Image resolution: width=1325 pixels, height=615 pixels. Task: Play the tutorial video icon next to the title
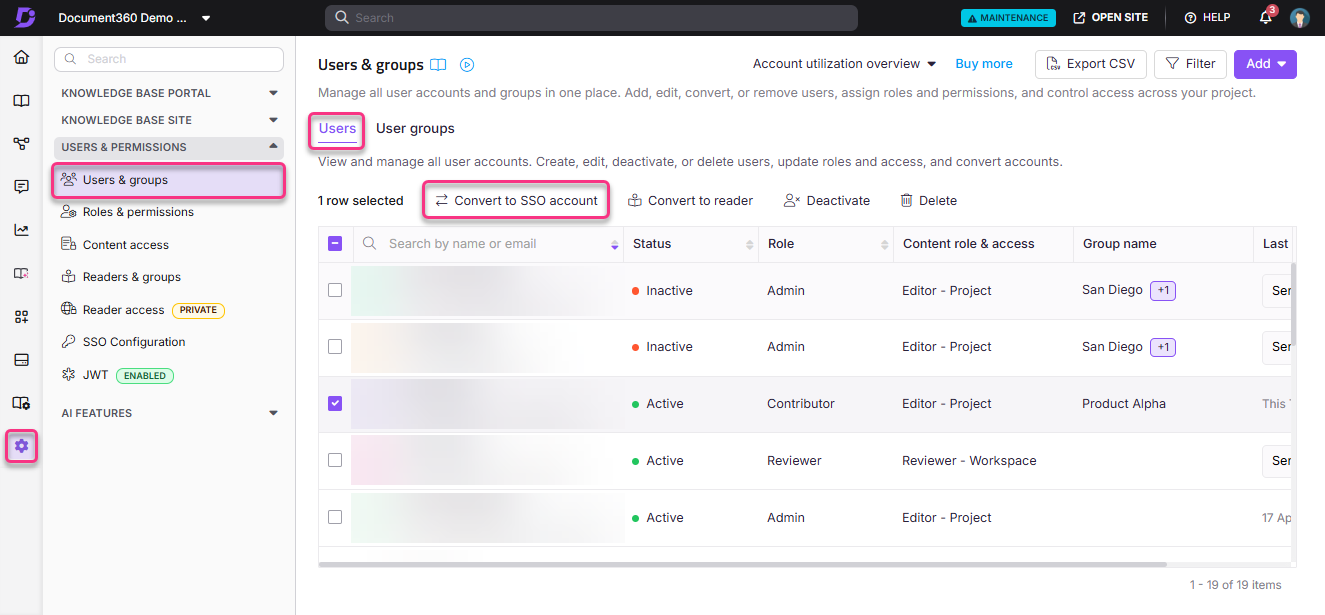[x=466, y=63]
